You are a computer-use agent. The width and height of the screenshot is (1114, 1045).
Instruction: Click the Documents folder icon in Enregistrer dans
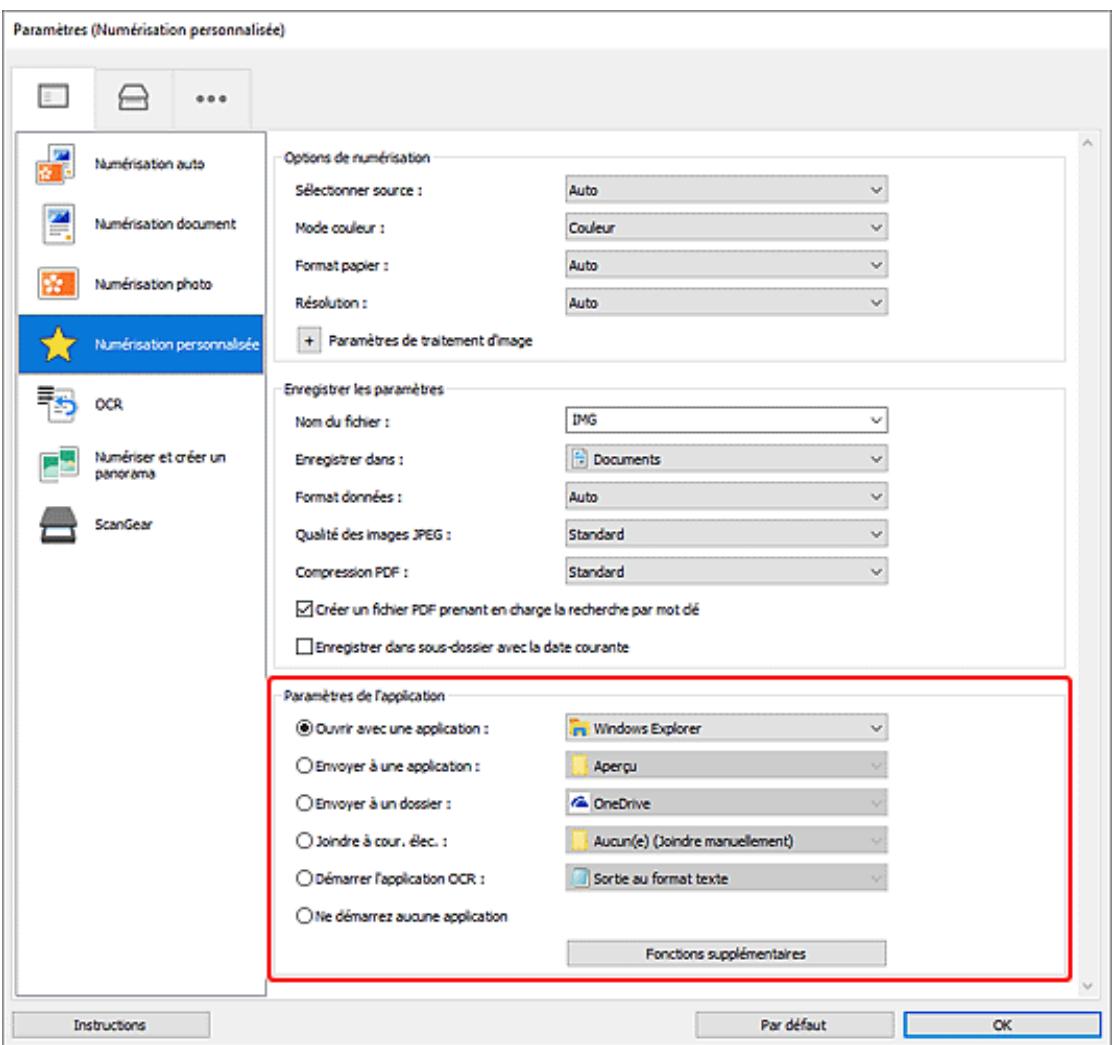(580, 459)
